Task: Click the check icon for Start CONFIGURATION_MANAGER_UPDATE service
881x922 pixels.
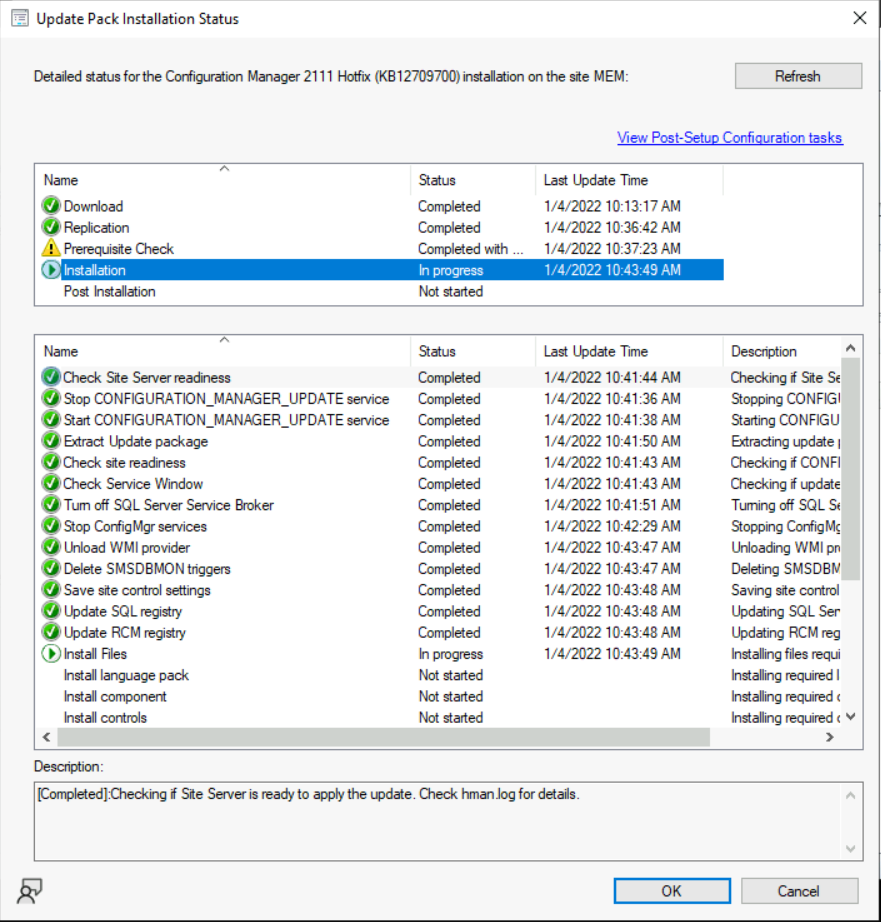Action: (x=51, y=419)
